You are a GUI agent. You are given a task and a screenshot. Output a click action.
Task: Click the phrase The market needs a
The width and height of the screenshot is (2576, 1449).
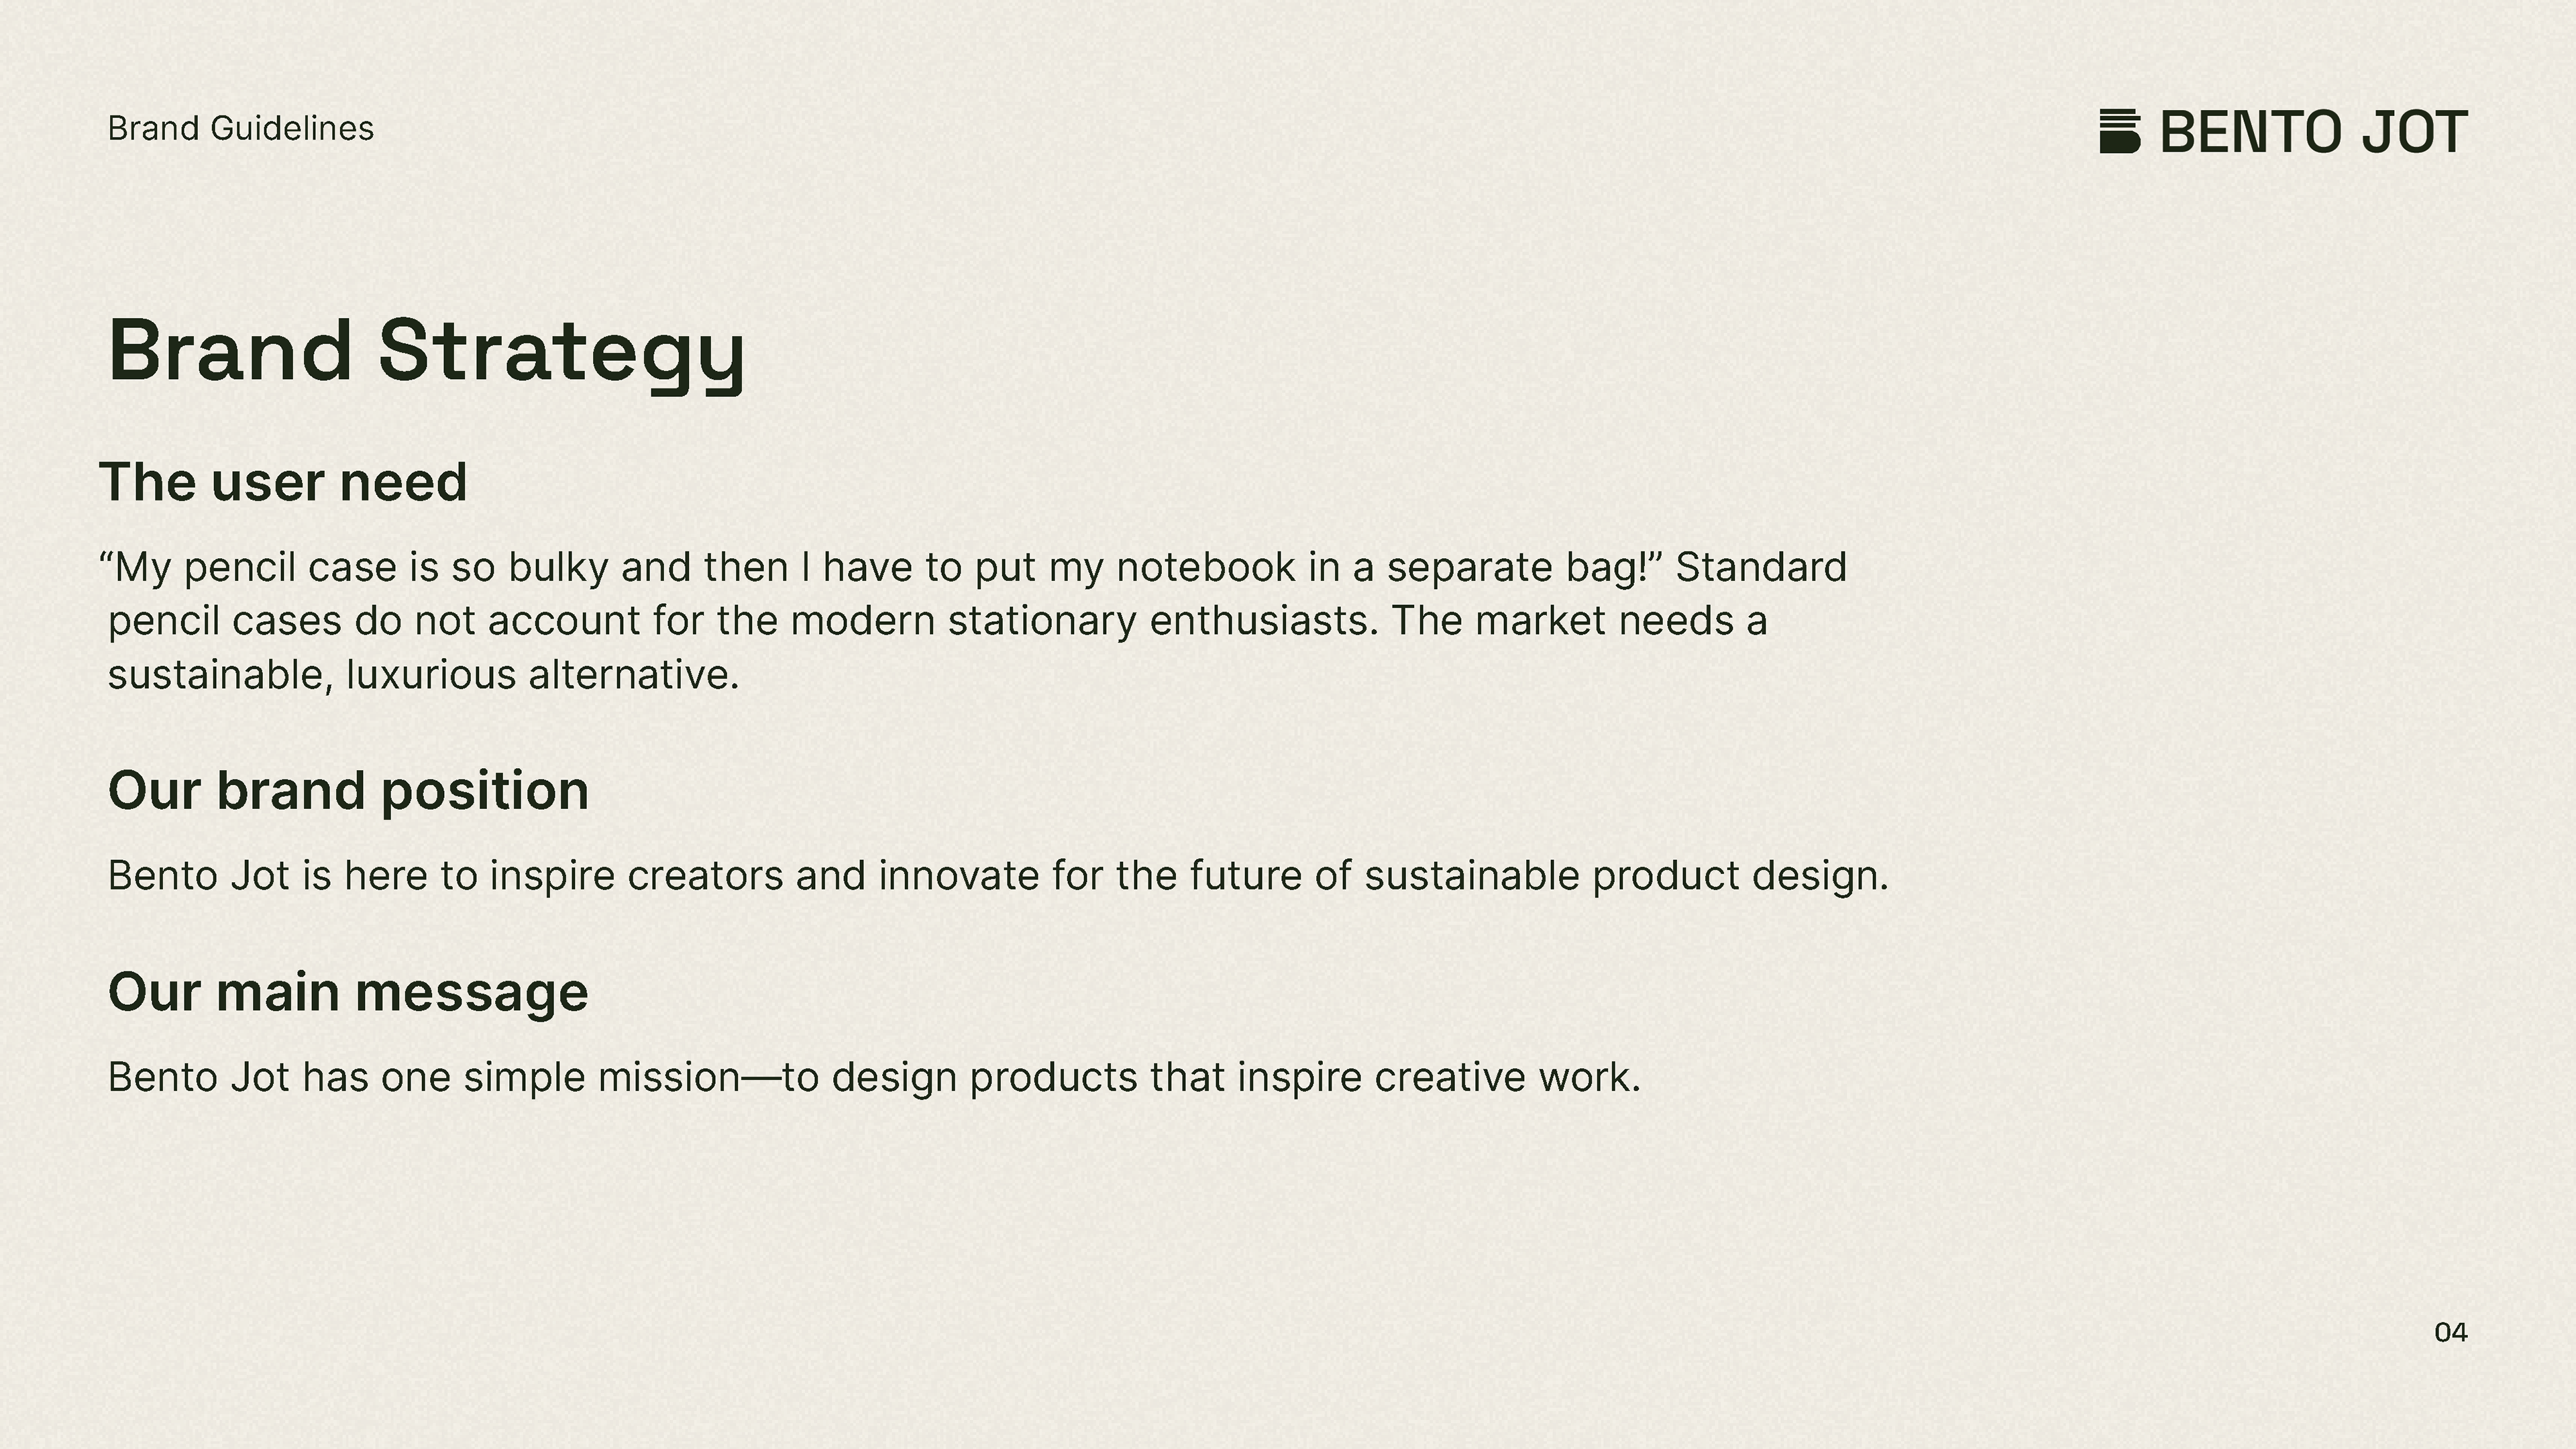(1580, 621)
